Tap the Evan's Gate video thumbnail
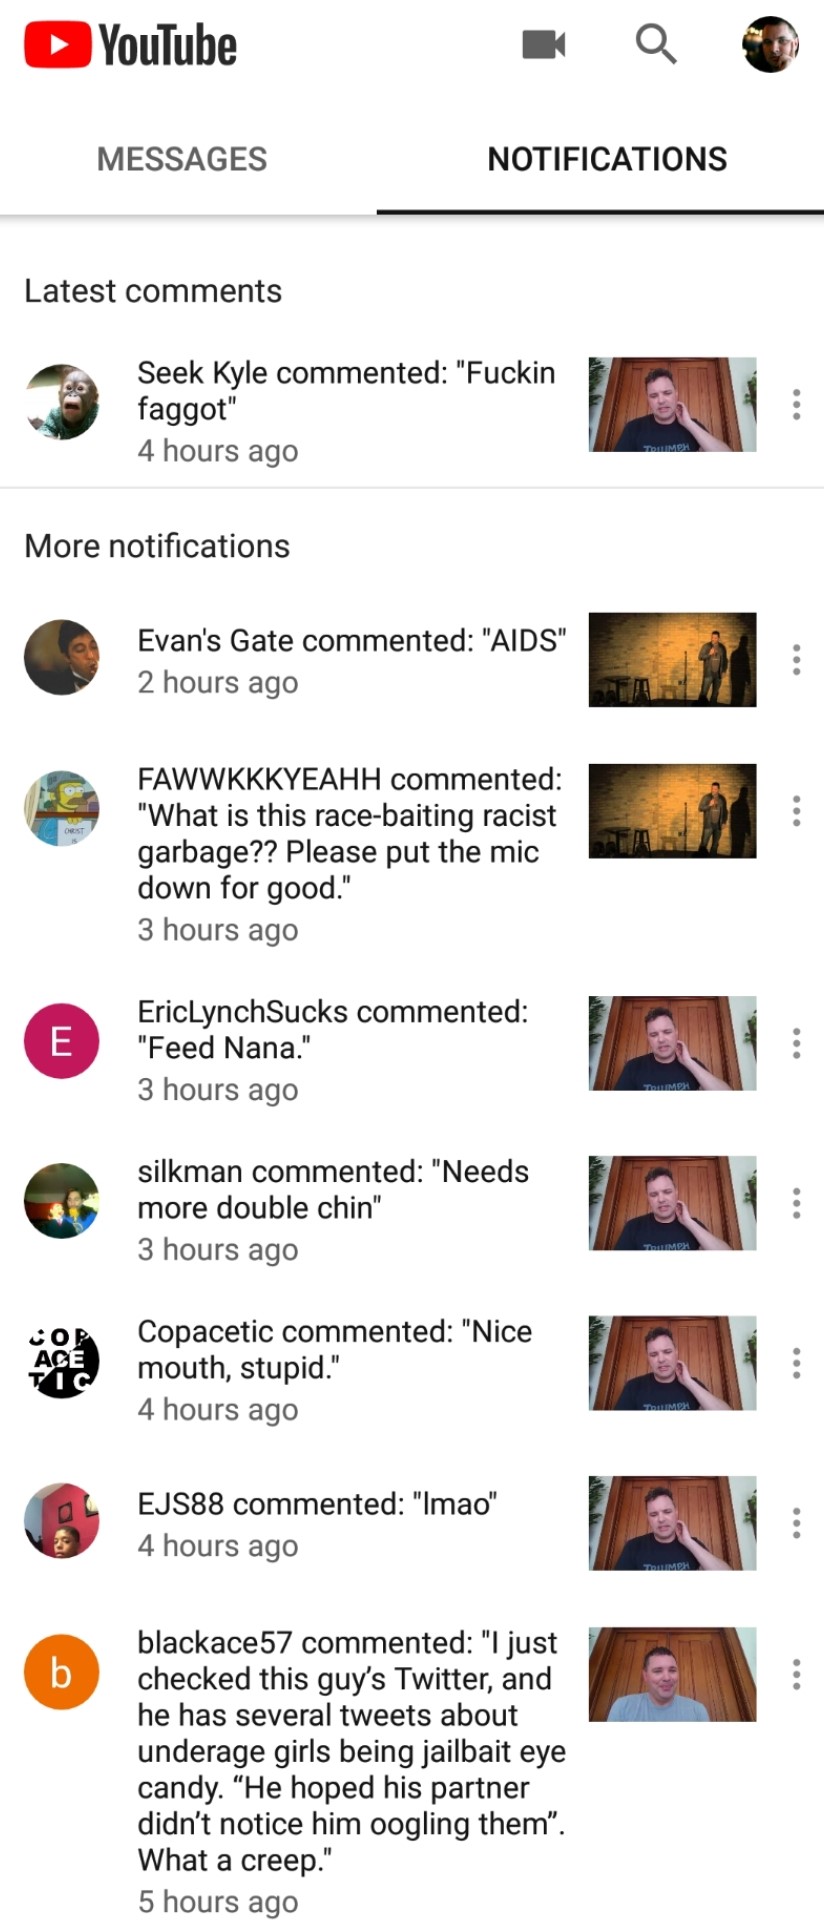Viewport: 824px width, 1920px height. (x=672, y=660)
